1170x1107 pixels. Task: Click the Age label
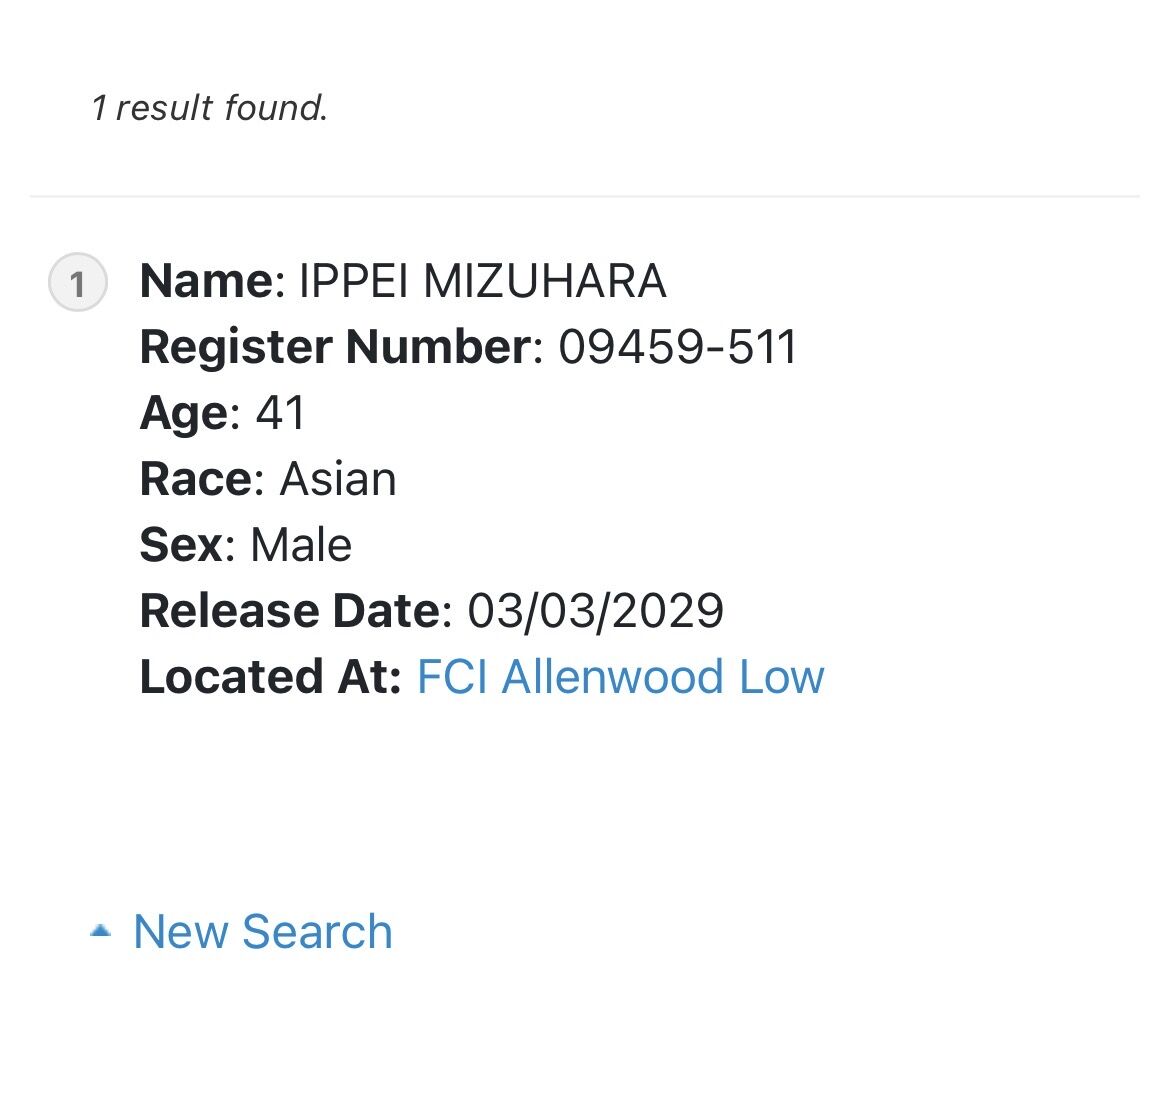[x=184, y=414]
